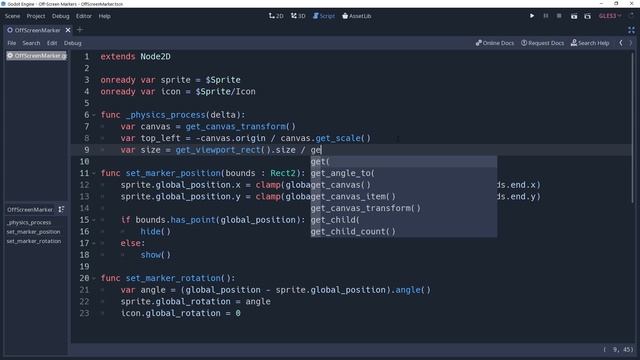Image resolution: width=640 pixels, height=360 pixels.
Task: Click the Godot Engine icon in title bar
Action: pos(4,4)
